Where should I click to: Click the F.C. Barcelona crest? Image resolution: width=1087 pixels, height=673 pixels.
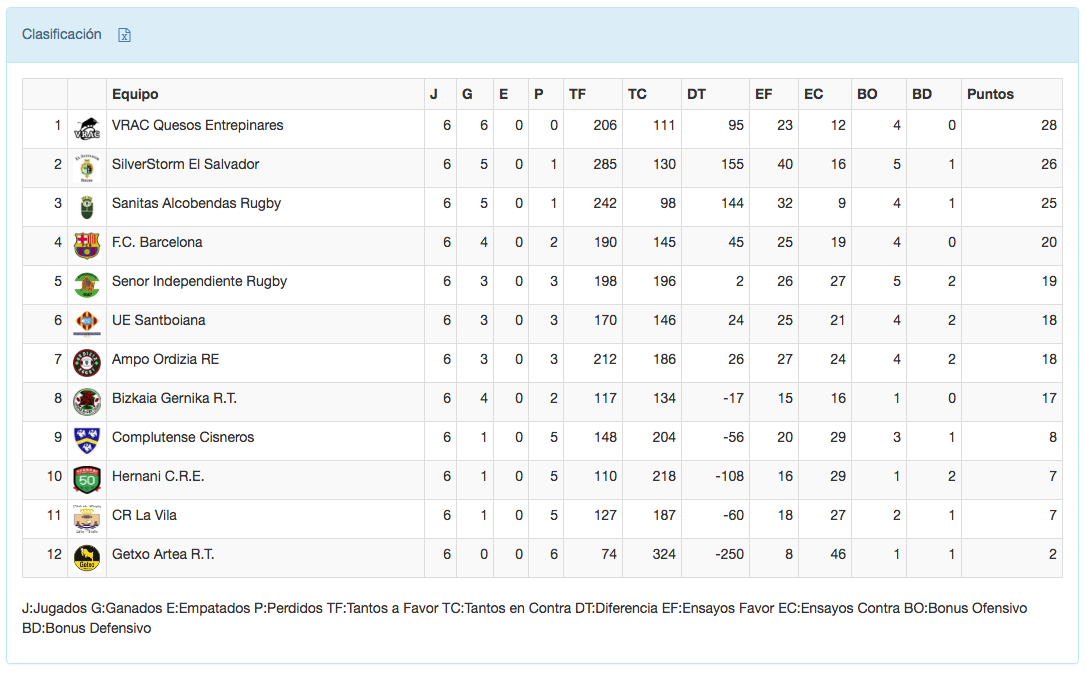click(x=87, y=245)
